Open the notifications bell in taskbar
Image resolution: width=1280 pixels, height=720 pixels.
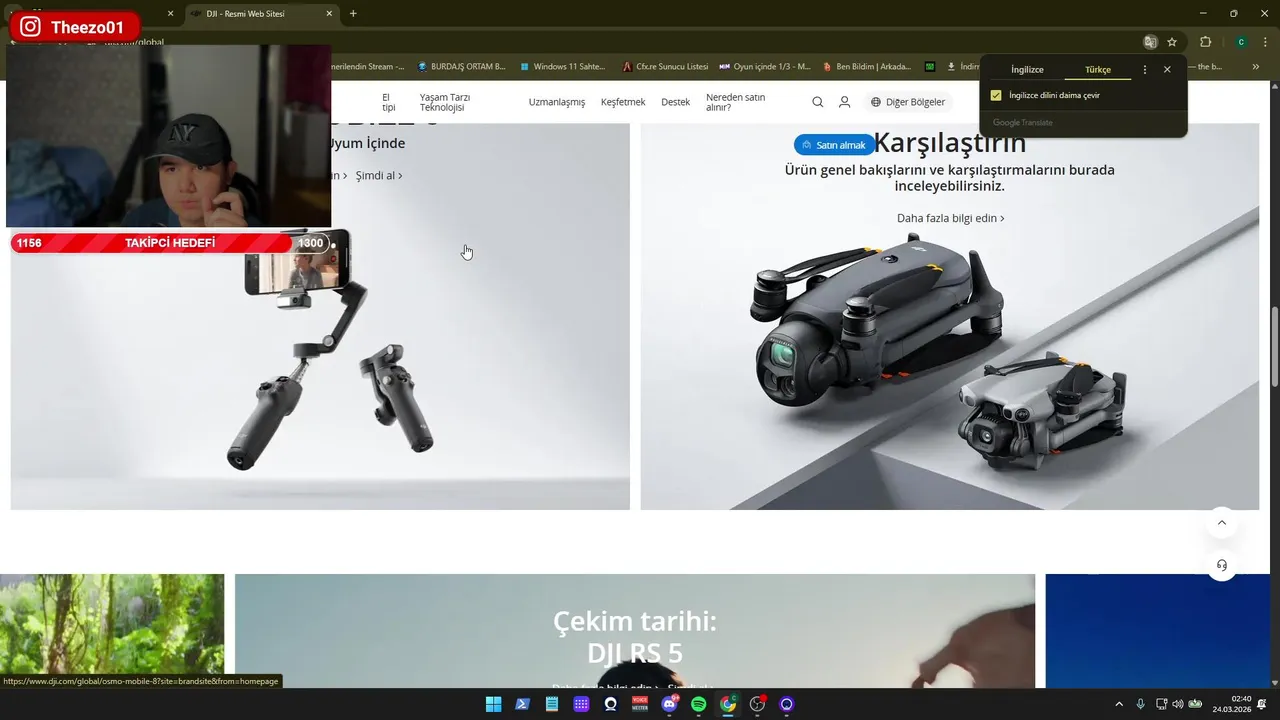[1262, 704]
